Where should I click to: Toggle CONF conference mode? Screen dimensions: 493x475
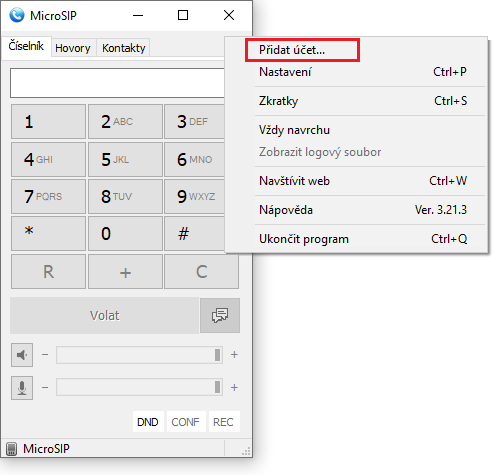[185, 422]
